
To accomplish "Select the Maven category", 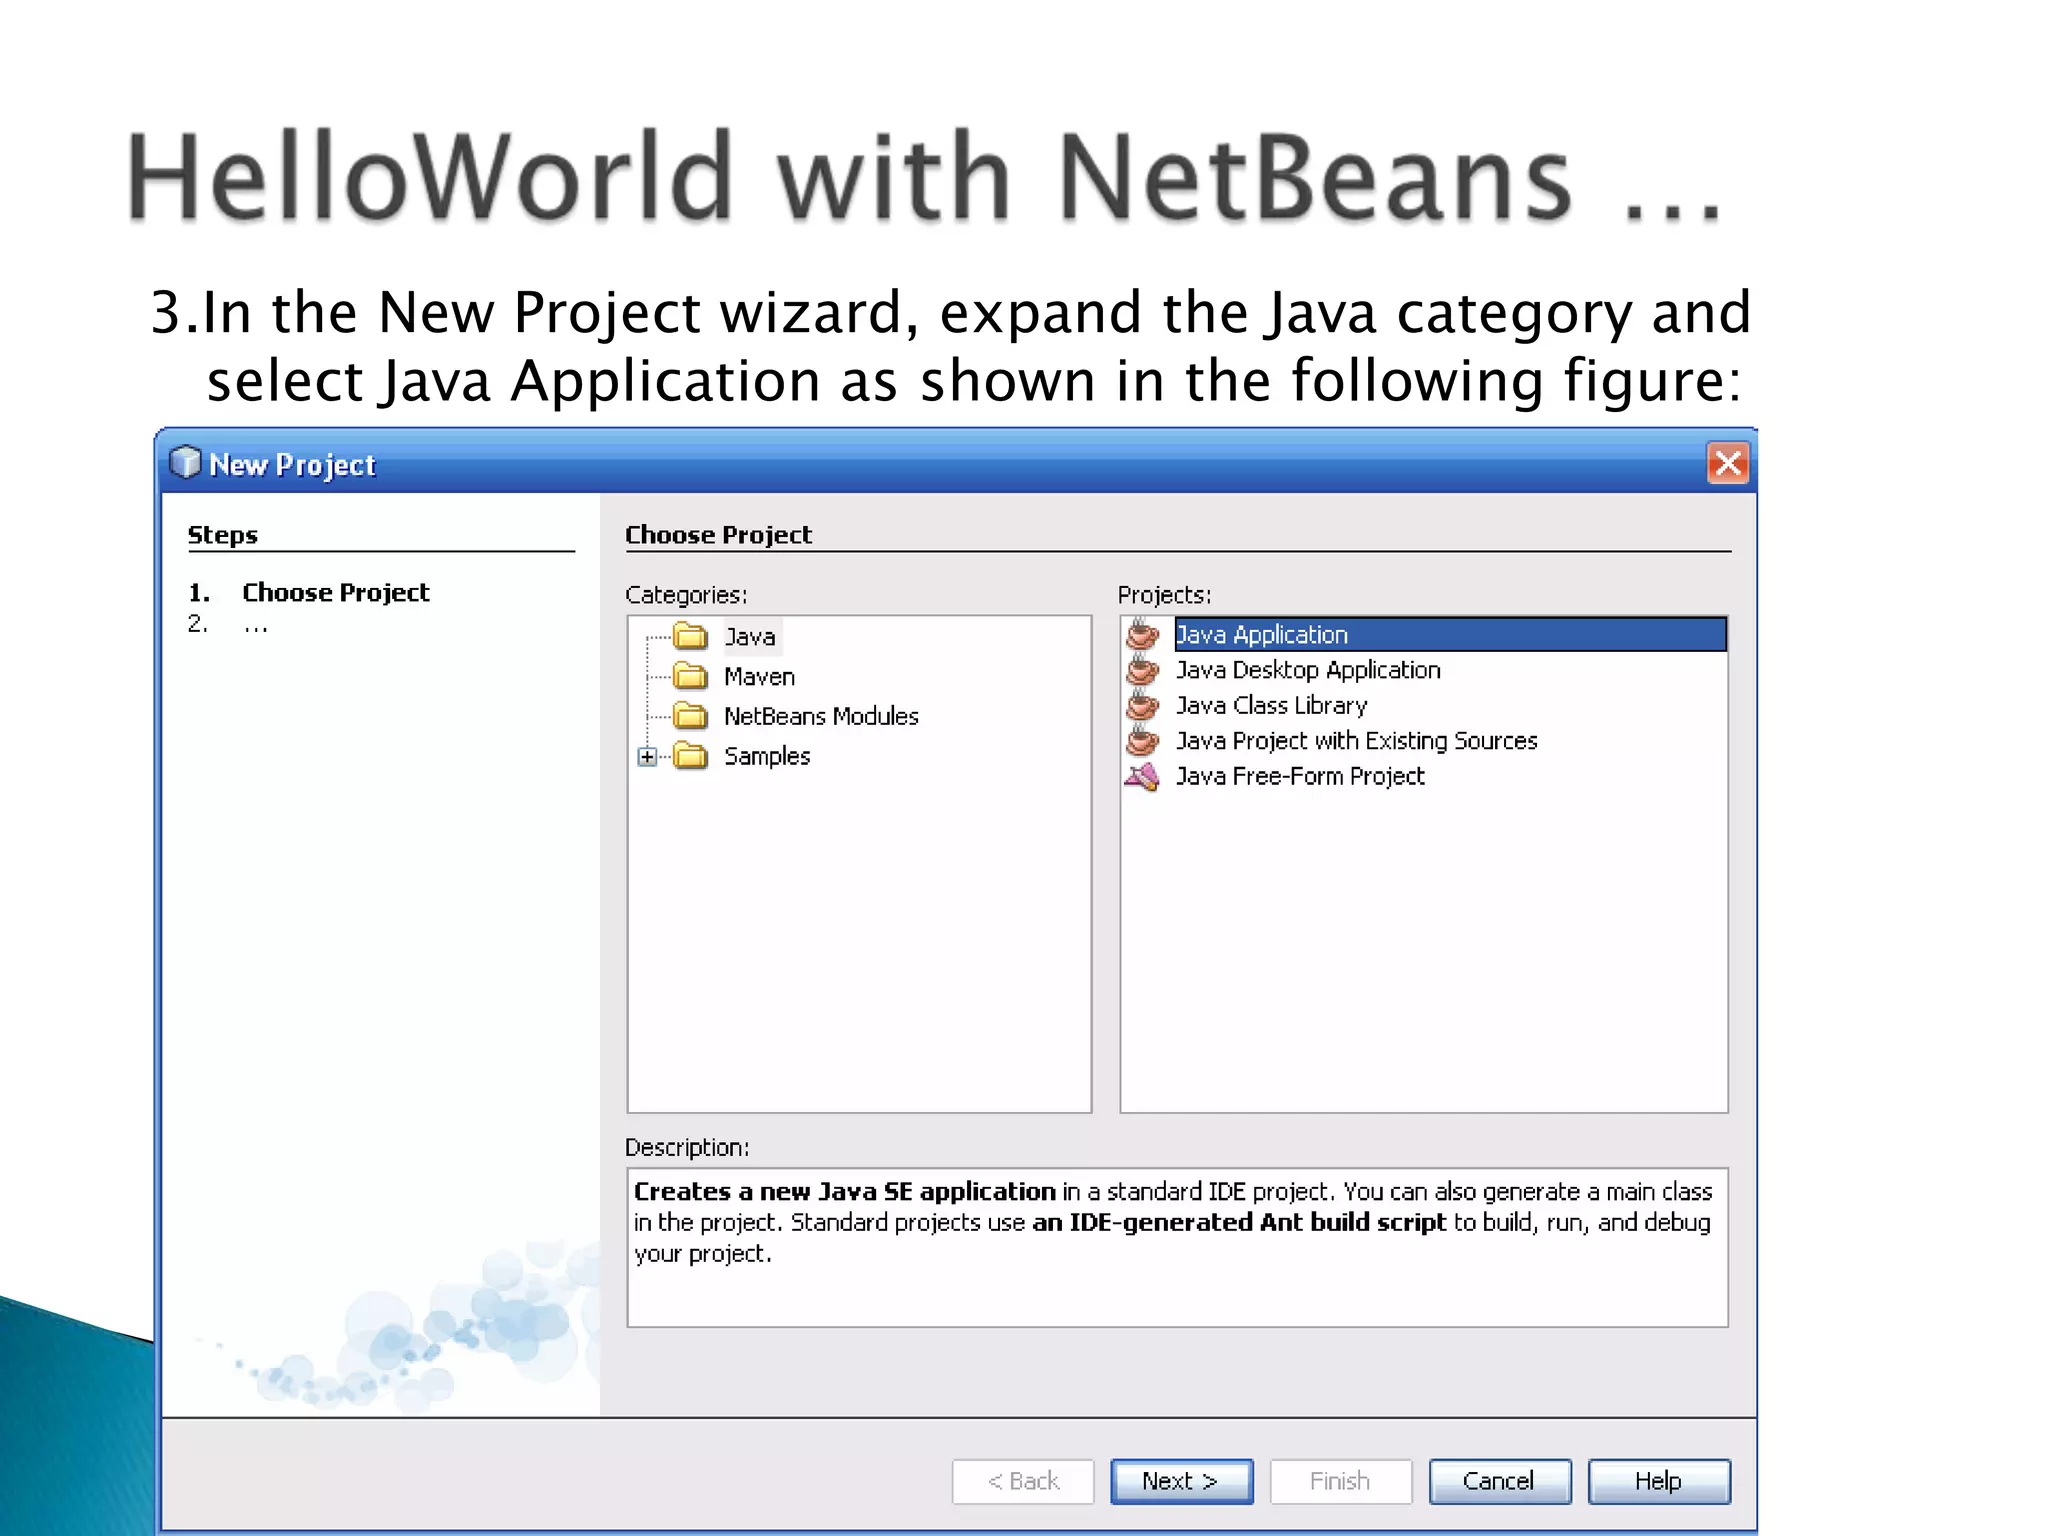I will 759,677.
